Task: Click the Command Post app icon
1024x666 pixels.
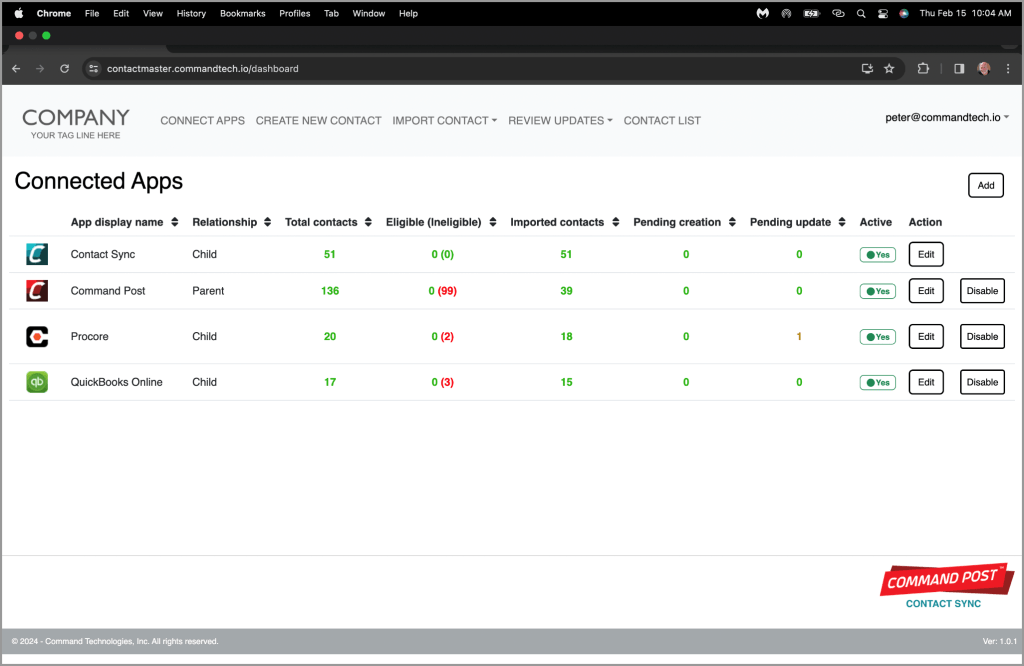Action: [x=37, y=290]
